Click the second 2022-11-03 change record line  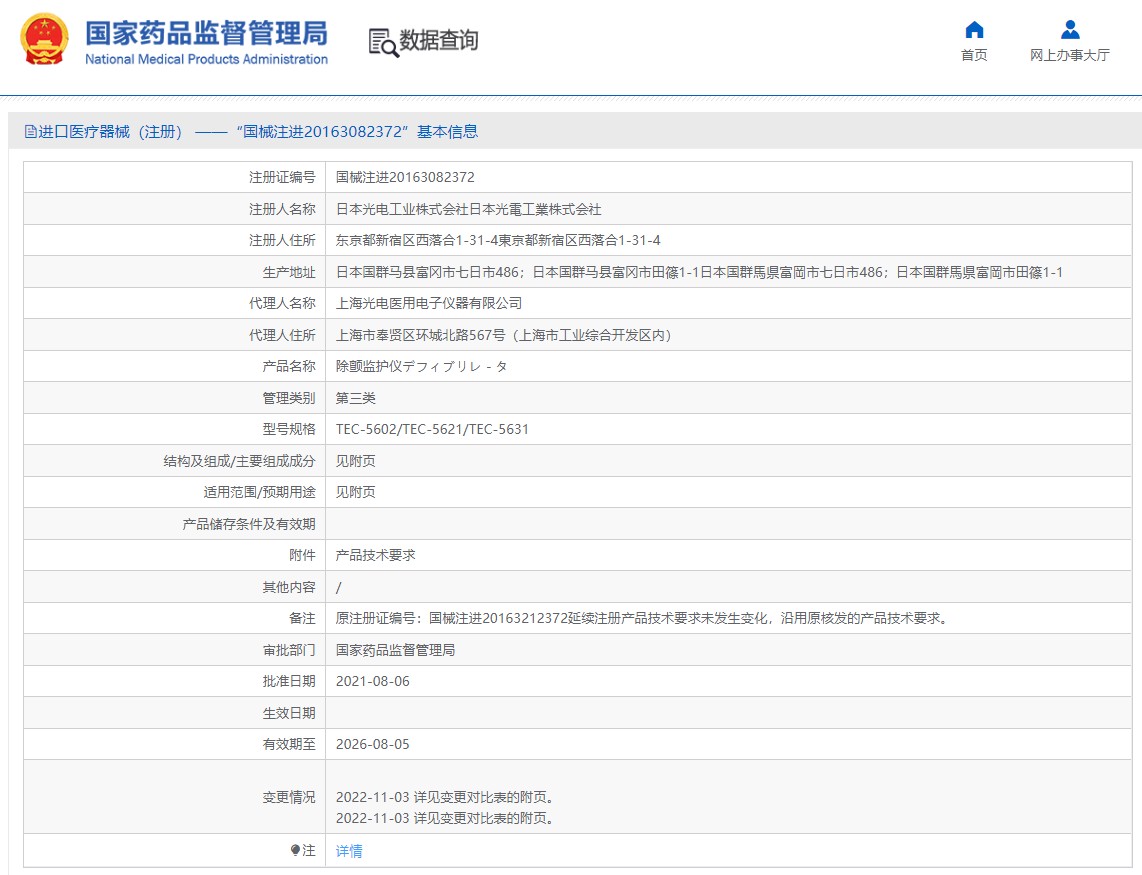[x=445, y=818]
